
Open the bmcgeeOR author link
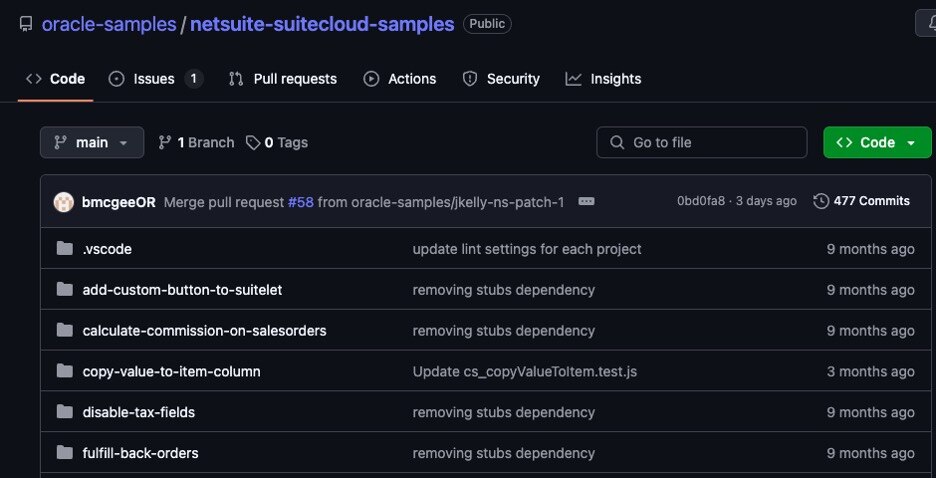point(118,202)
